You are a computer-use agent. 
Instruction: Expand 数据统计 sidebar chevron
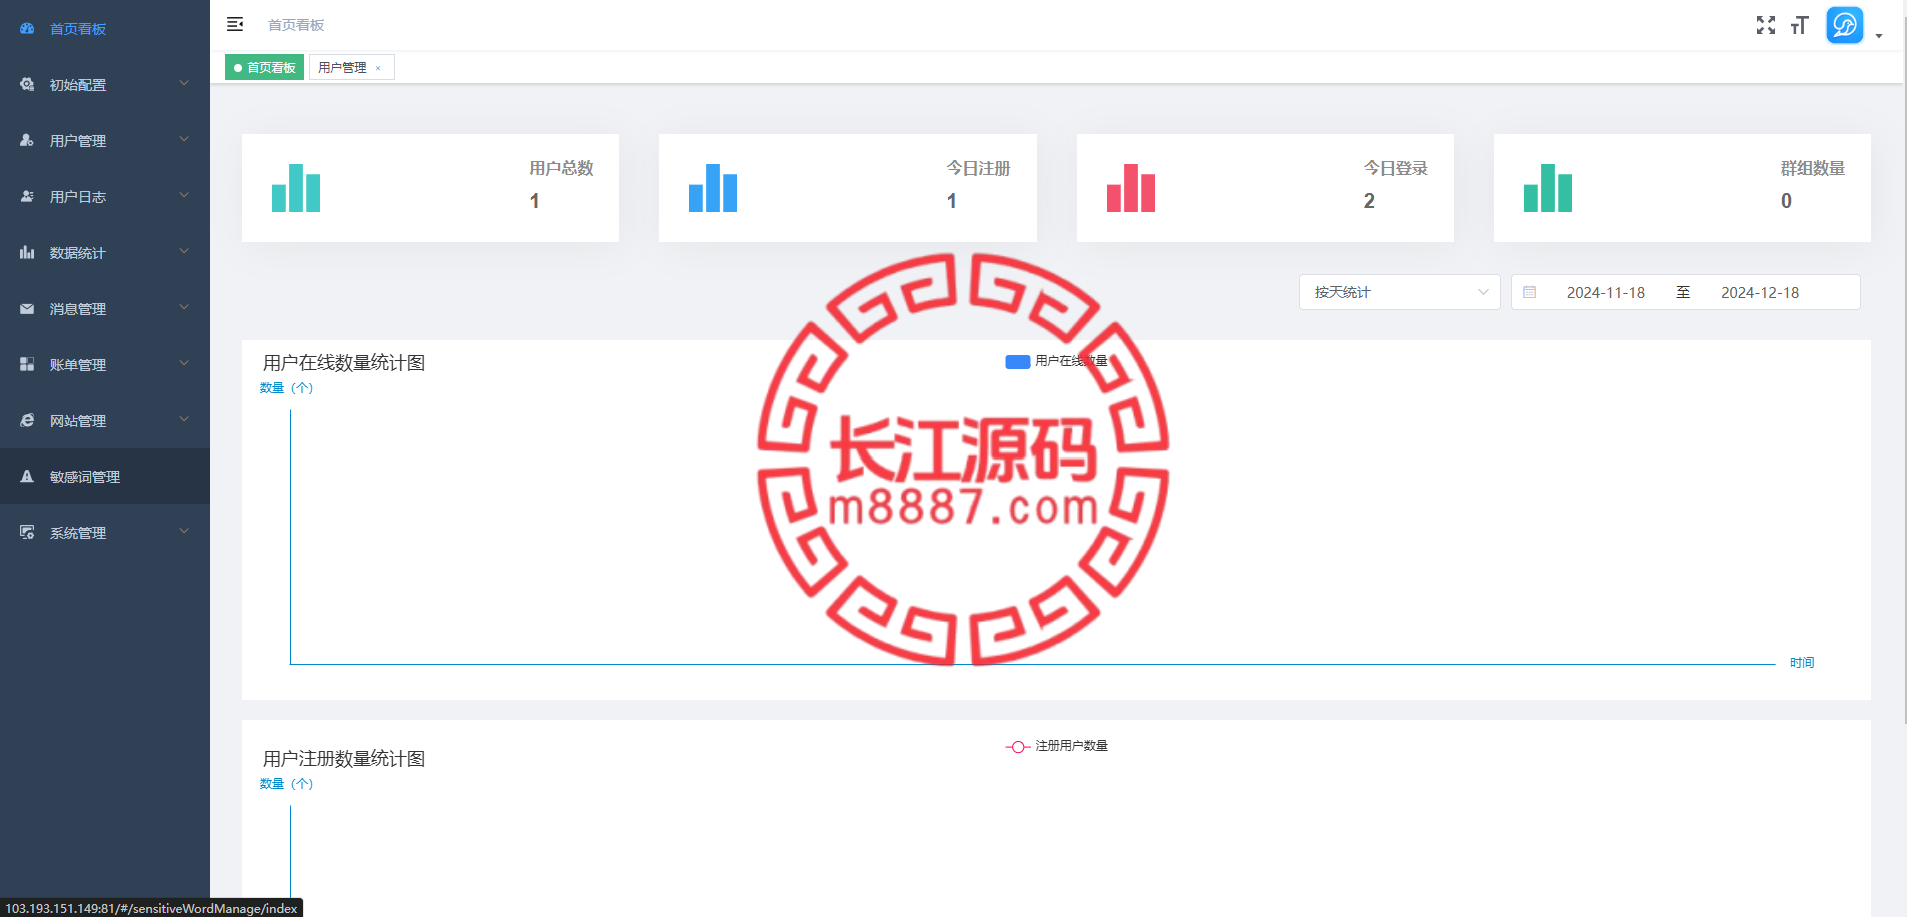pos(184,251)
